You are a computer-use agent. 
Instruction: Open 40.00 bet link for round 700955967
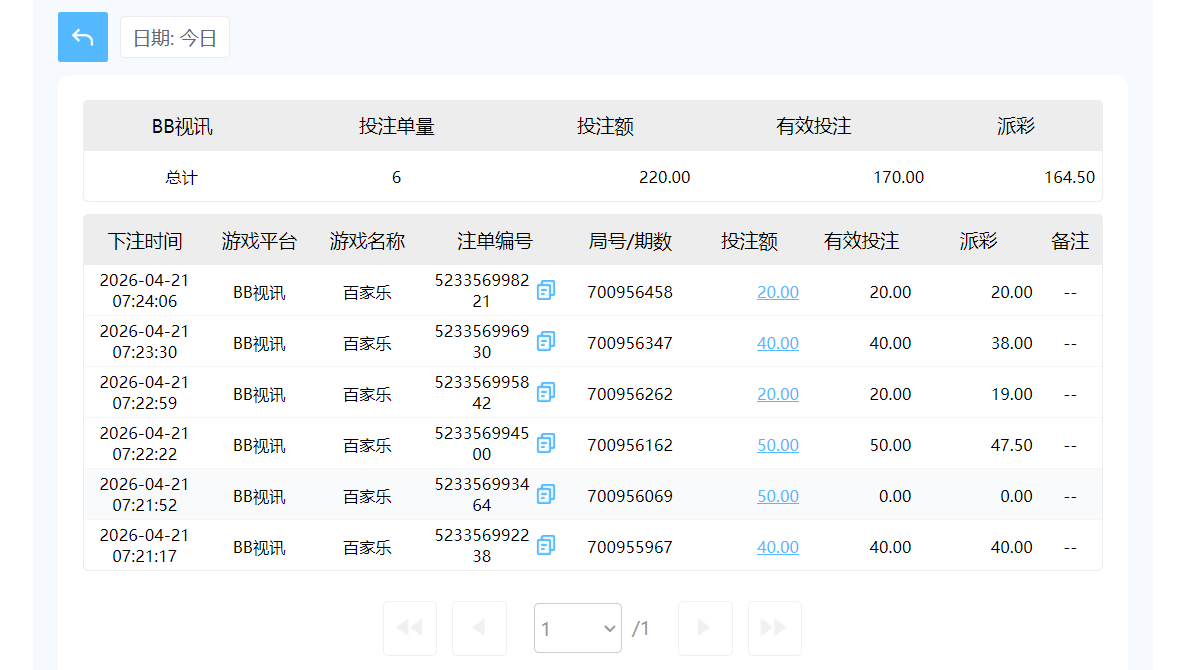click(x=778, y=547)
